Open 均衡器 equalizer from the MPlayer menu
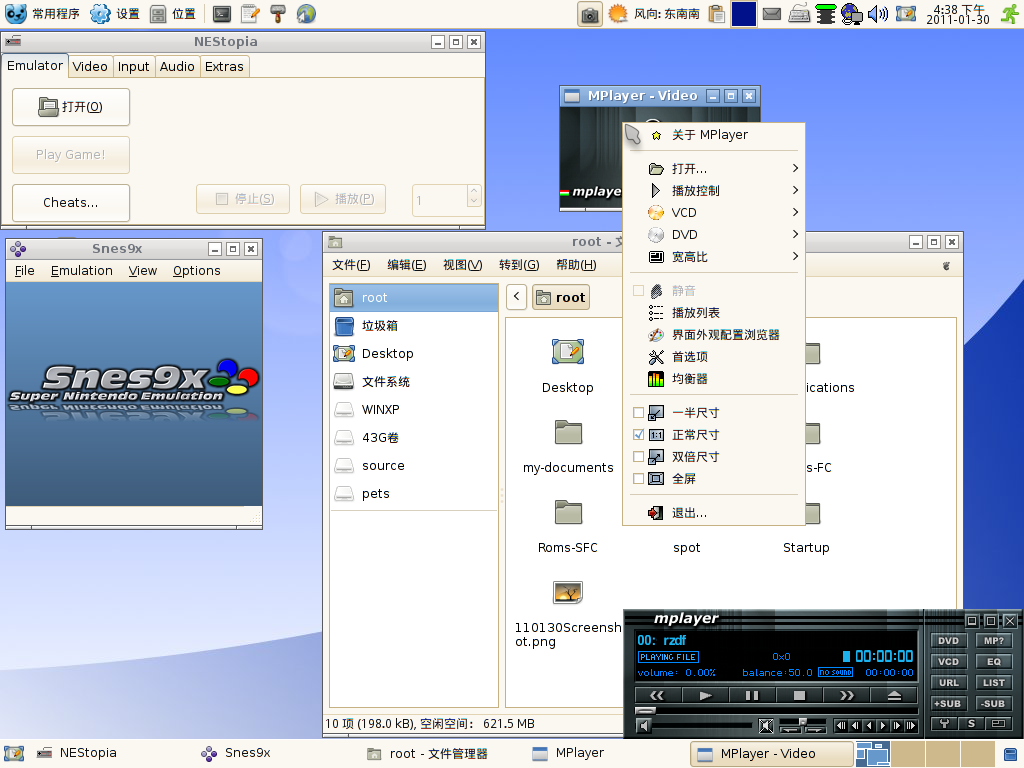This screenshot has width=1024, height=768. (x=714, y=379)
